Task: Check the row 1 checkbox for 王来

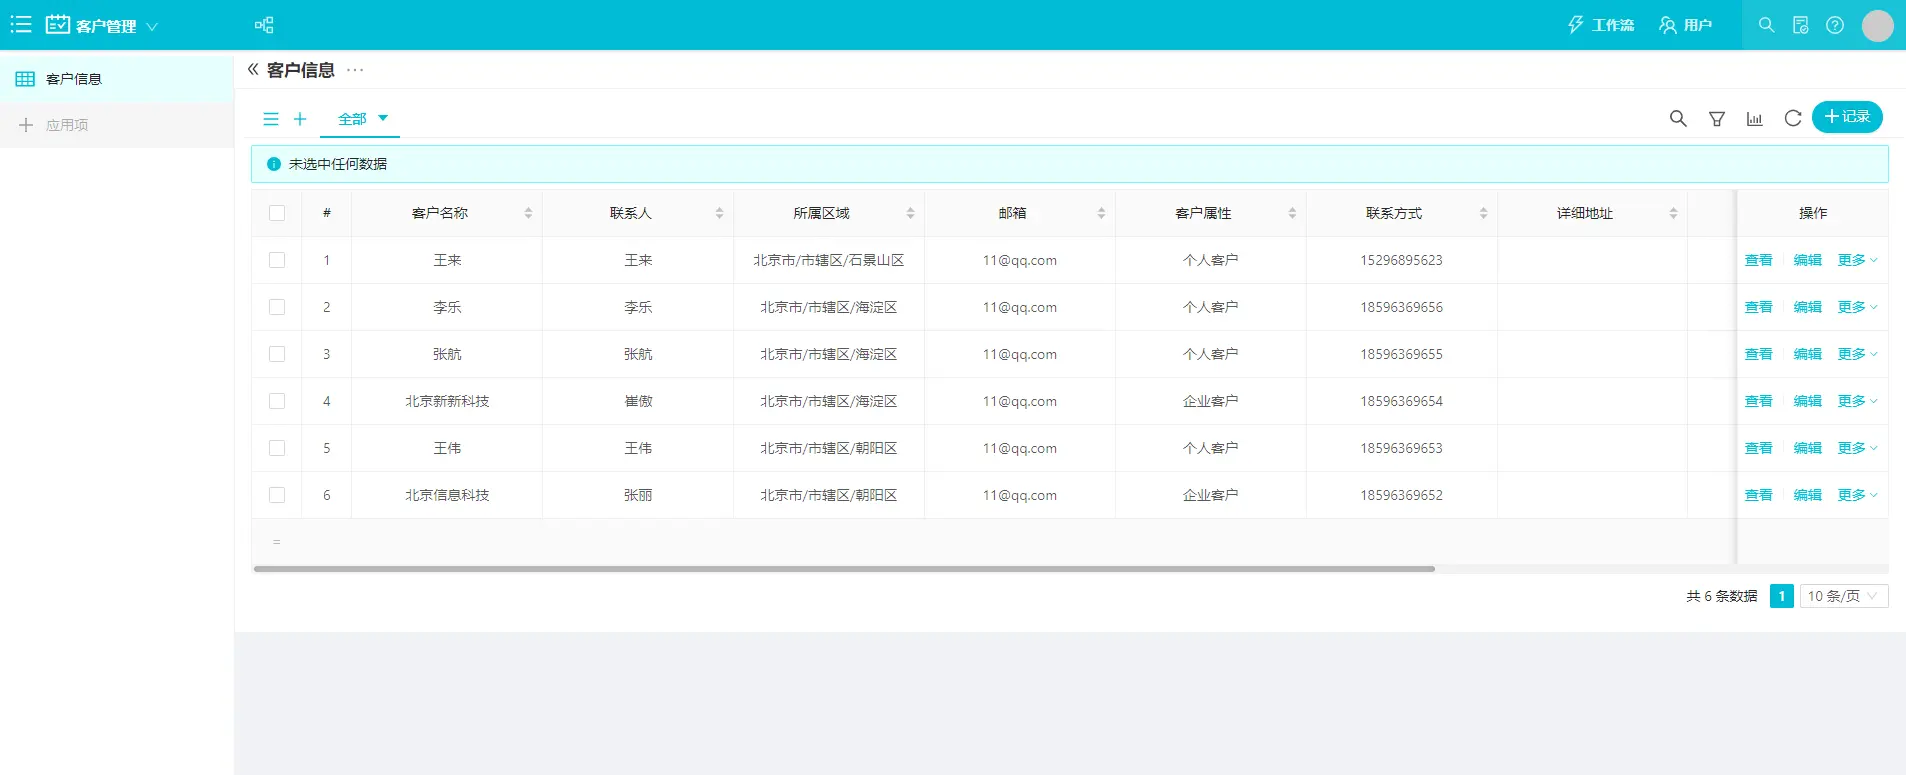Action: 277,260
